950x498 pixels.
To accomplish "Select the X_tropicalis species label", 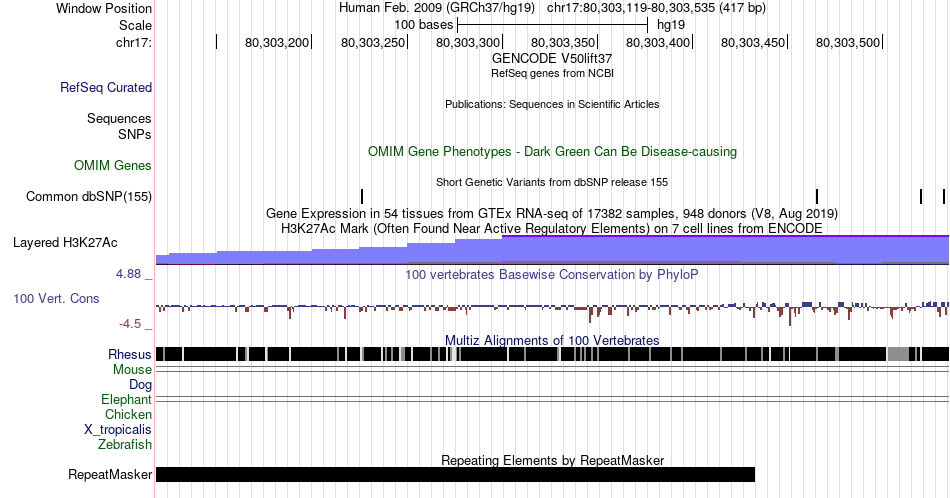I will pos(118,430).
